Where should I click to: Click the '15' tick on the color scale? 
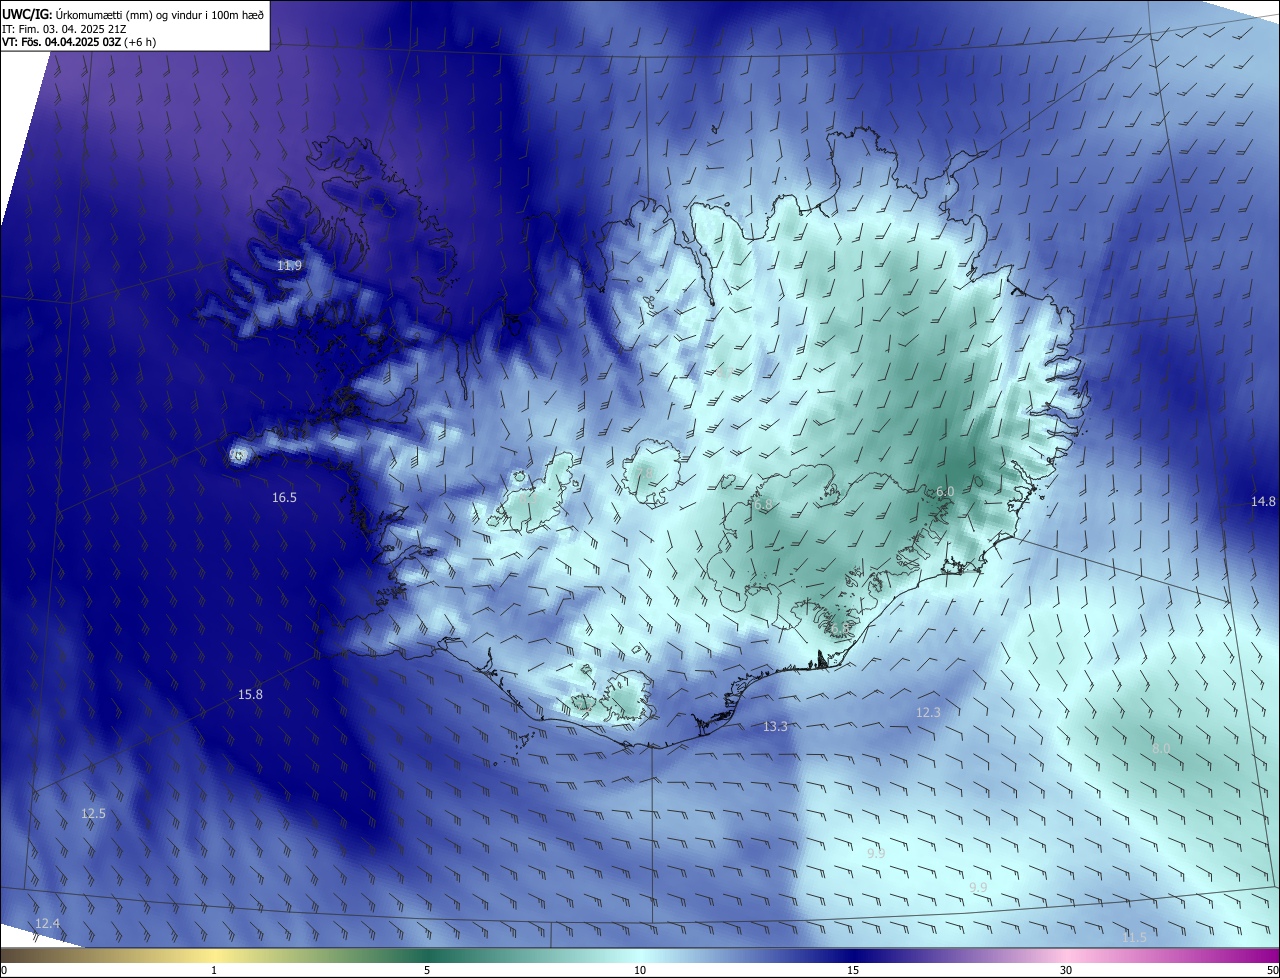[853, 970]
